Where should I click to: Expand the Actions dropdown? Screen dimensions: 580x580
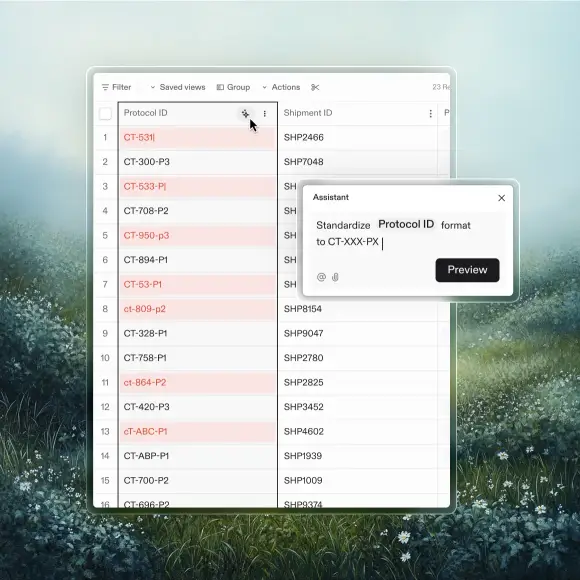[281, 87]
